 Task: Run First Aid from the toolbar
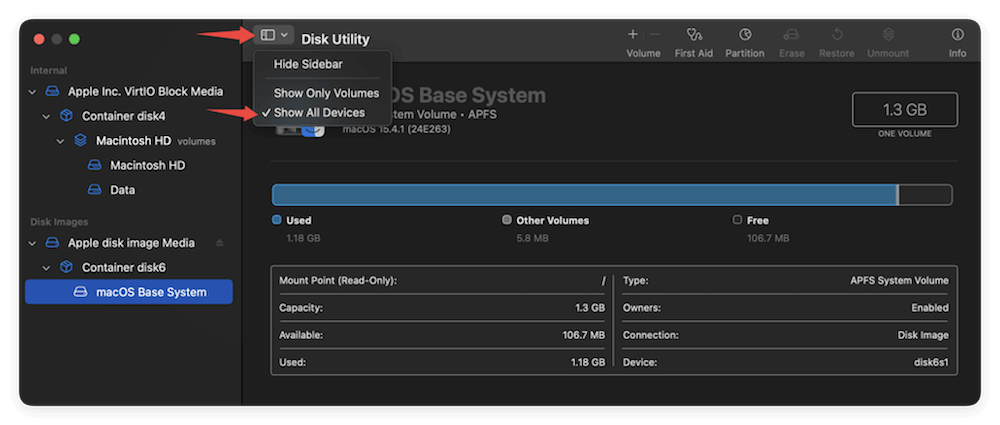(x=694, y=34)
